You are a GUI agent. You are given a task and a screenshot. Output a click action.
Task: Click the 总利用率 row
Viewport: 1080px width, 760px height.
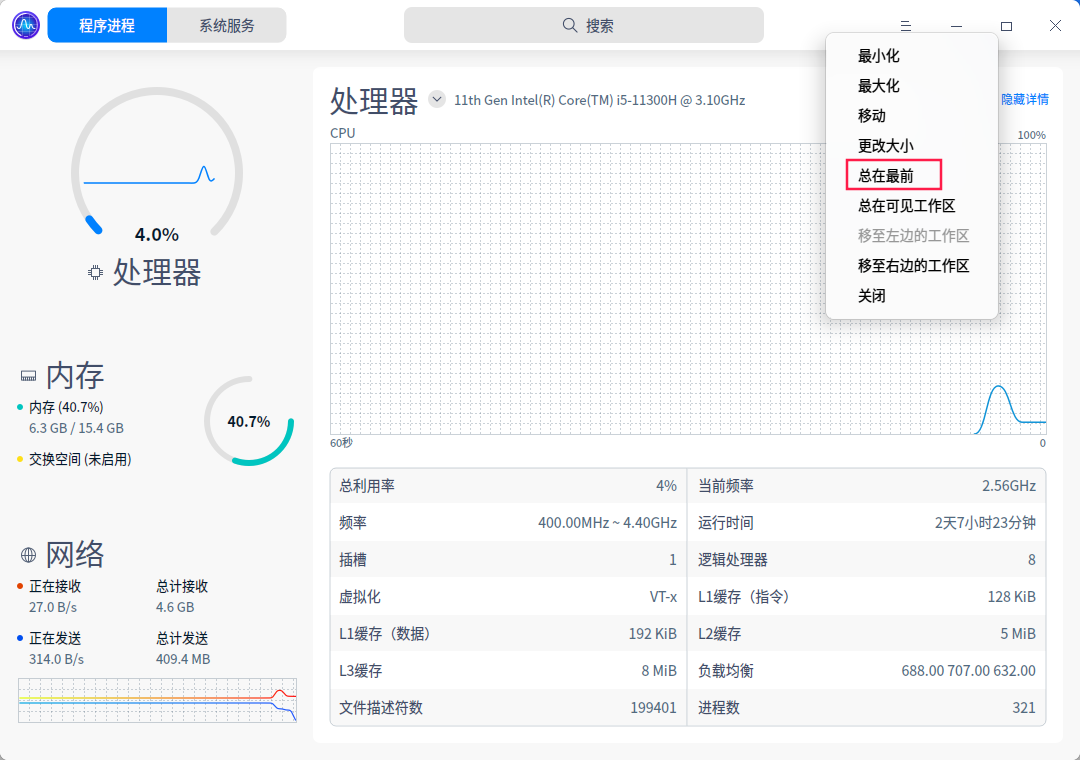508,486
